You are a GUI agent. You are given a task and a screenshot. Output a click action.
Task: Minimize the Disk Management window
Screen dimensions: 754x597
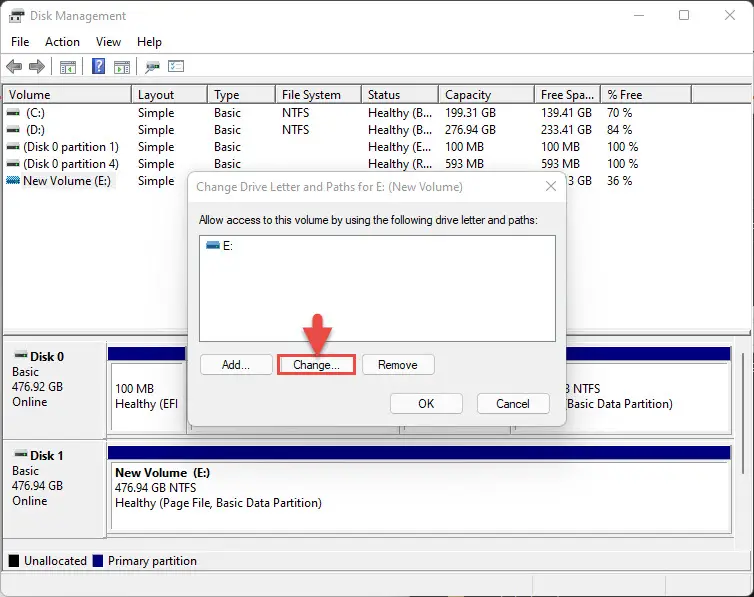click(639, 15)
